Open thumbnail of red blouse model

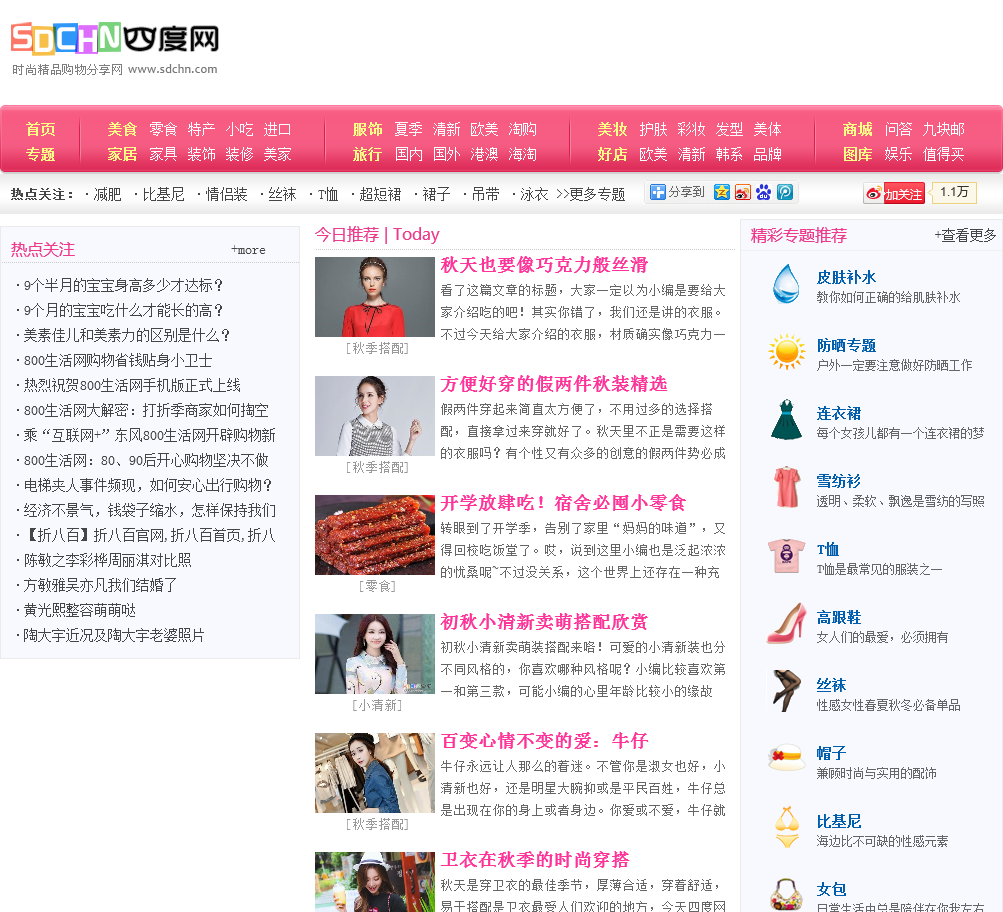pos(375,297)
